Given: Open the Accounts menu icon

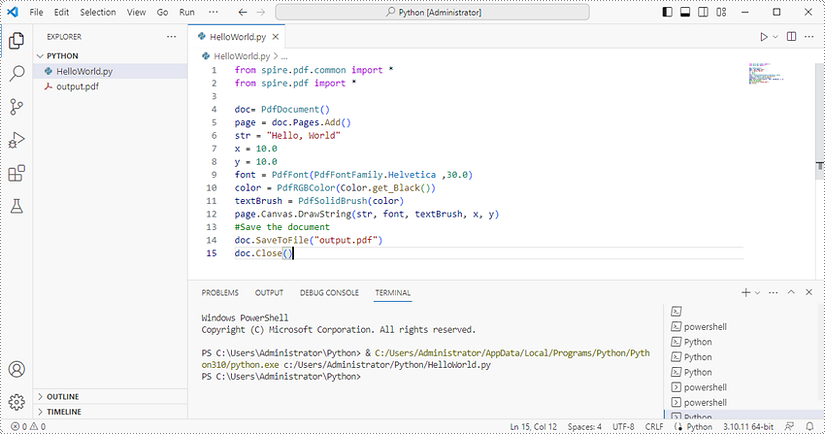Looking at the screenshot, I should point(16,369).
